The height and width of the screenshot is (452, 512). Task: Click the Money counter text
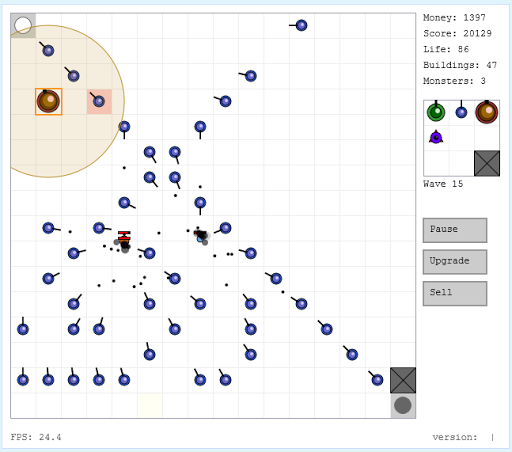(454, 18)
